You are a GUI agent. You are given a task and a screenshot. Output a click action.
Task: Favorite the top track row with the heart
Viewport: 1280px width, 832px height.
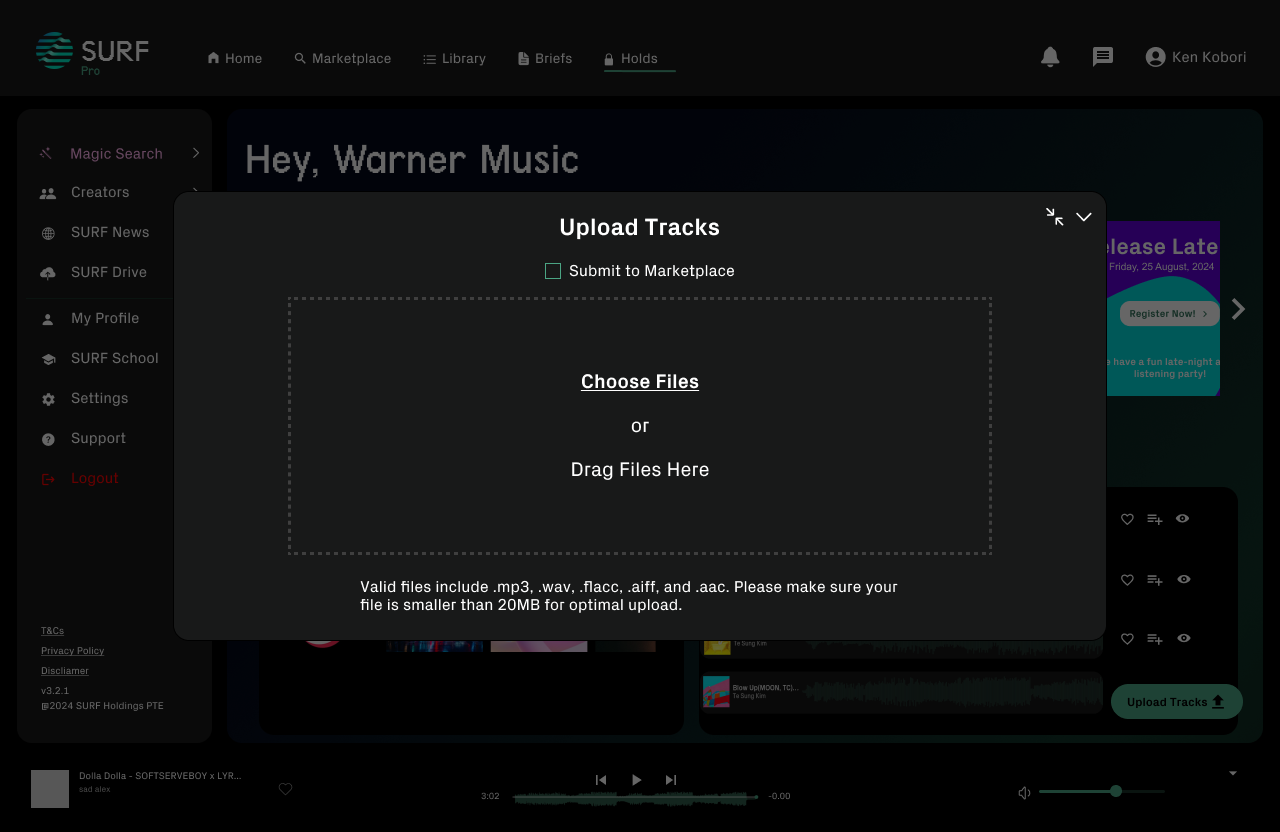coord(1127,519)
